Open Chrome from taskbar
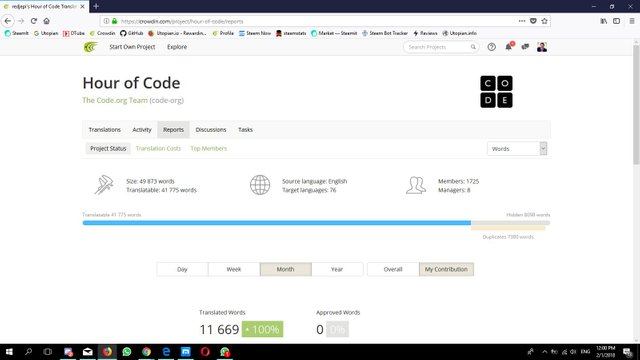The image size is (640, 360). [x=147, y=351]
